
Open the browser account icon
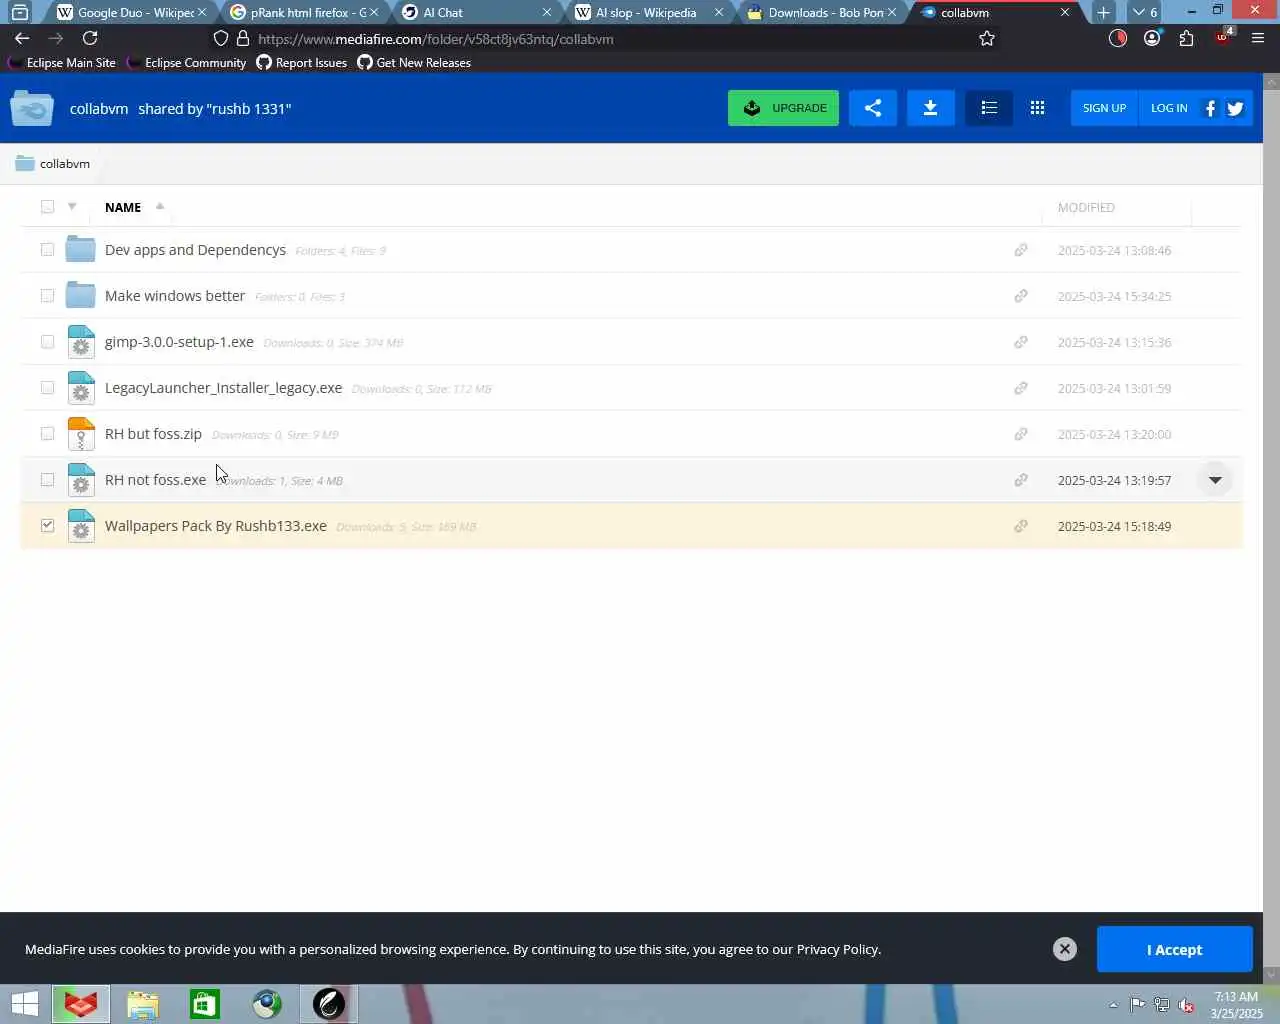(1152, 38)
